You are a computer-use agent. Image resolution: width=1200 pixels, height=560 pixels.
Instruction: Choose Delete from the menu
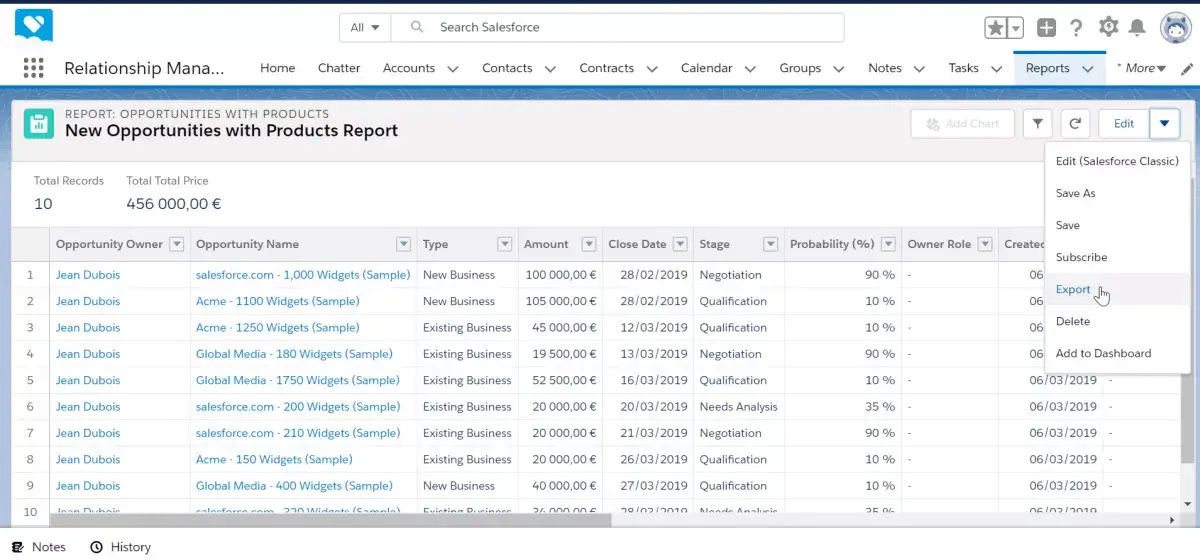point(1117,321)
